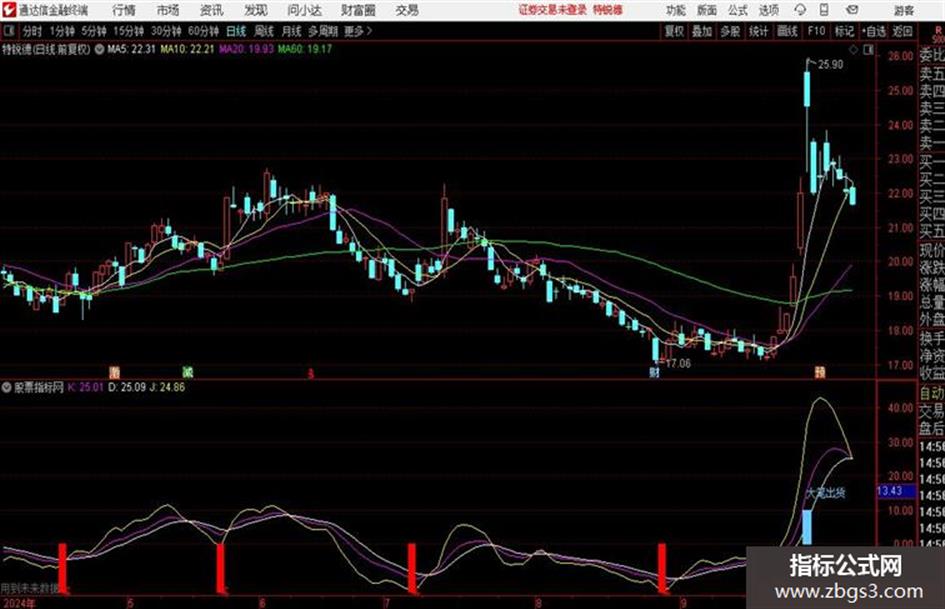Open the 财富圈 menu
This screenshot has height=609, width=945.
point(358,10)
